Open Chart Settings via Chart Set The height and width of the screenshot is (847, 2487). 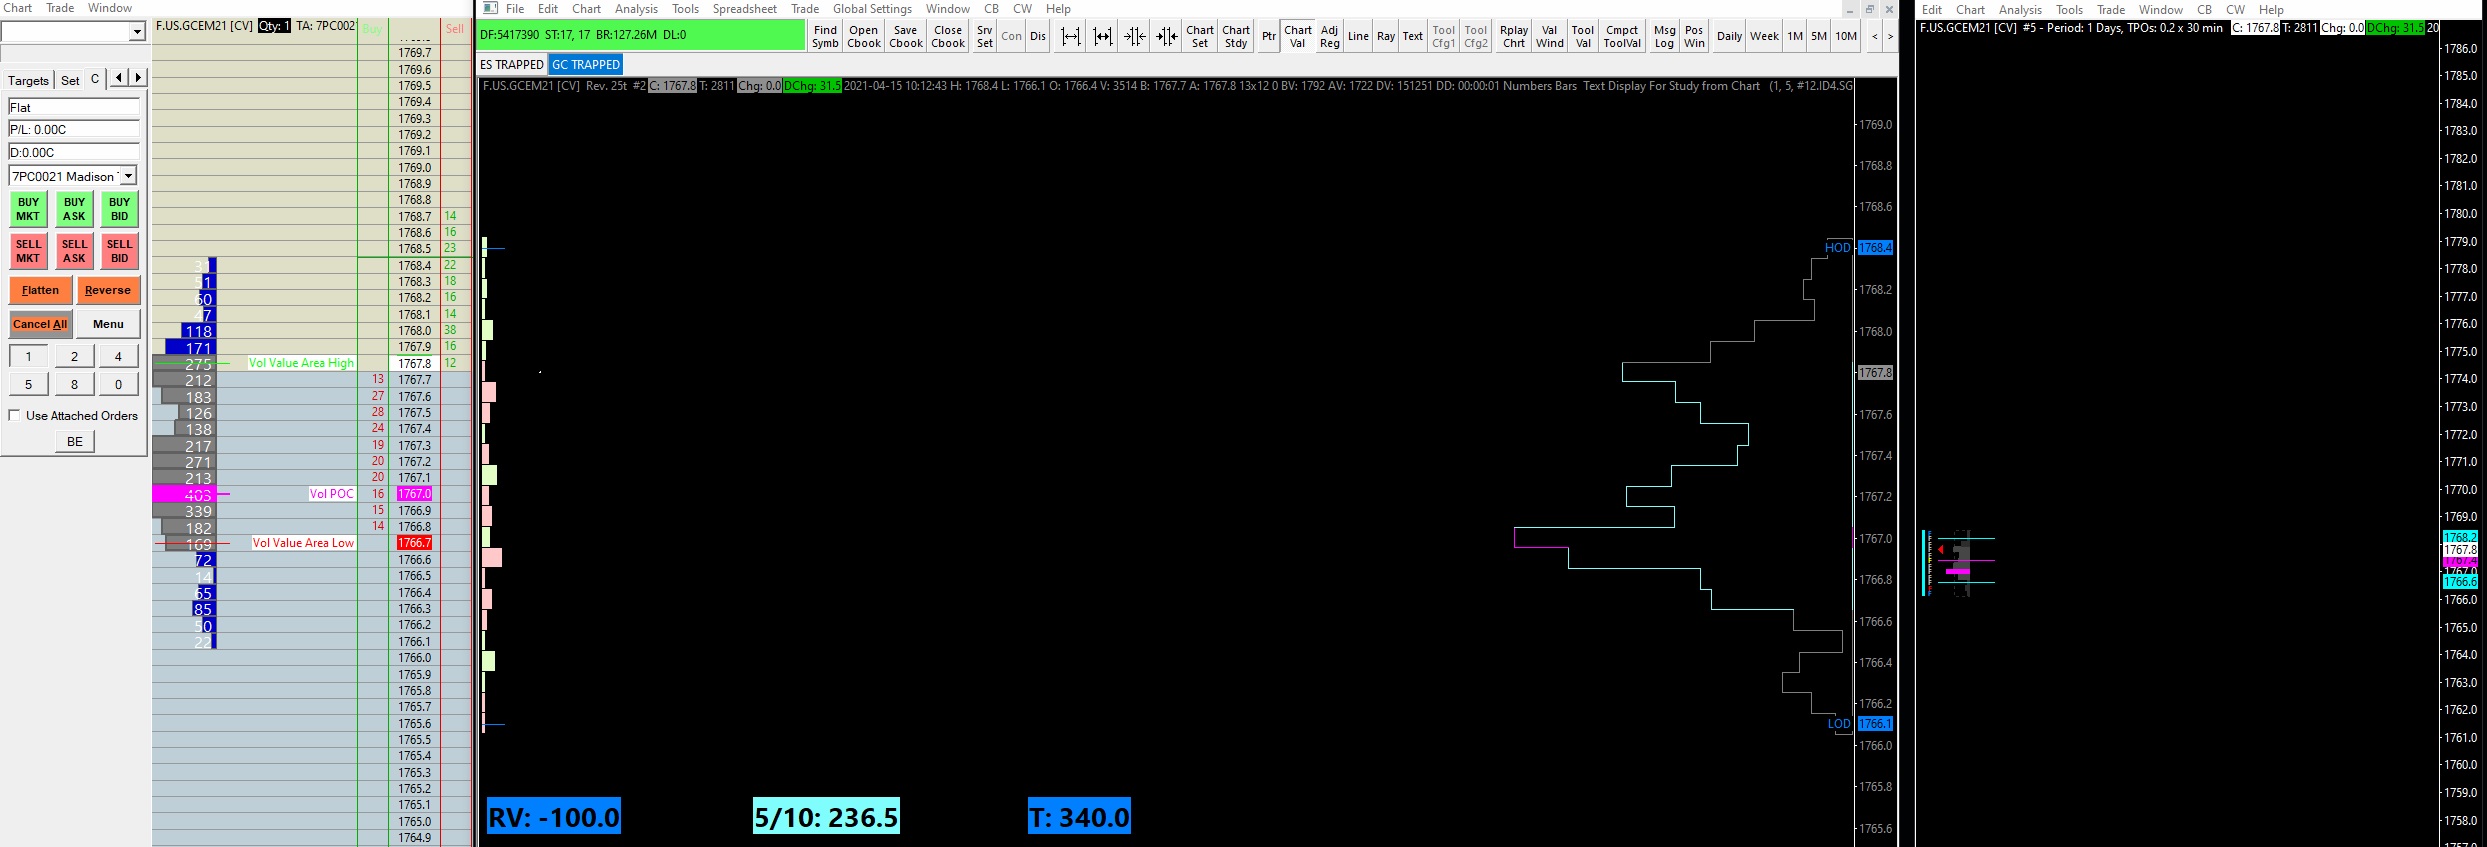coord(1200,37)
